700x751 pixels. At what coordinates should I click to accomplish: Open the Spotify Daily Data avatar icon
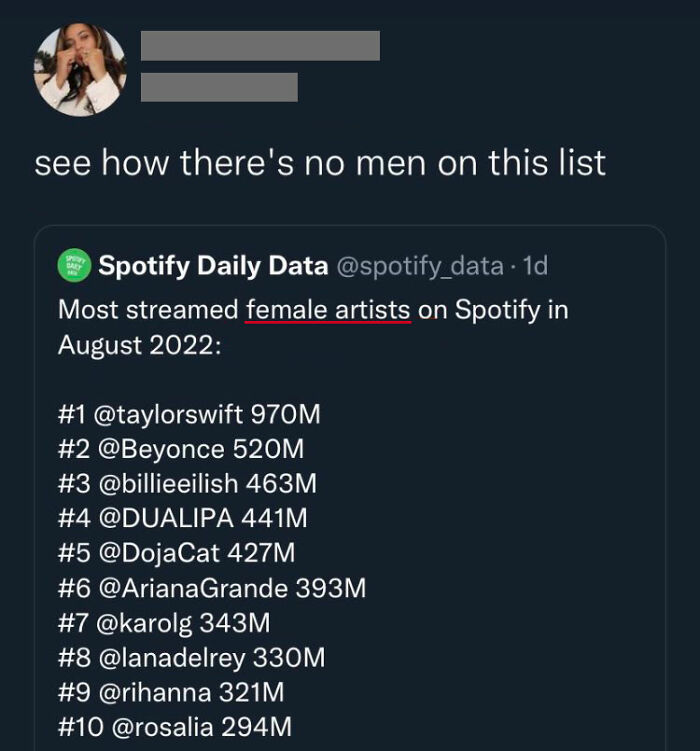[x=75, y=266]
